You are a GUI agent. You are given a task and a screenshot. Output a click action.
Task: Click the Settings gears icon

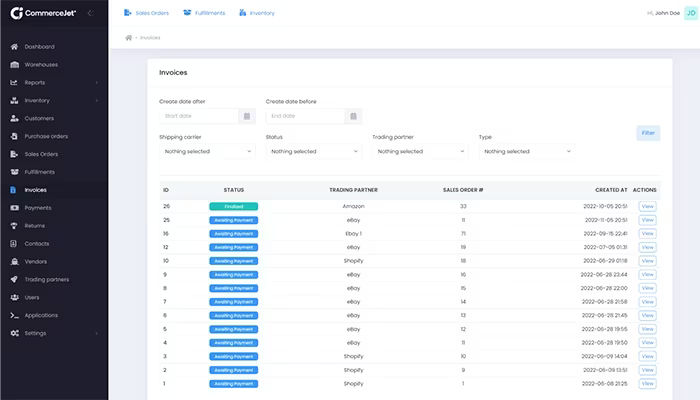click(14, 333)
